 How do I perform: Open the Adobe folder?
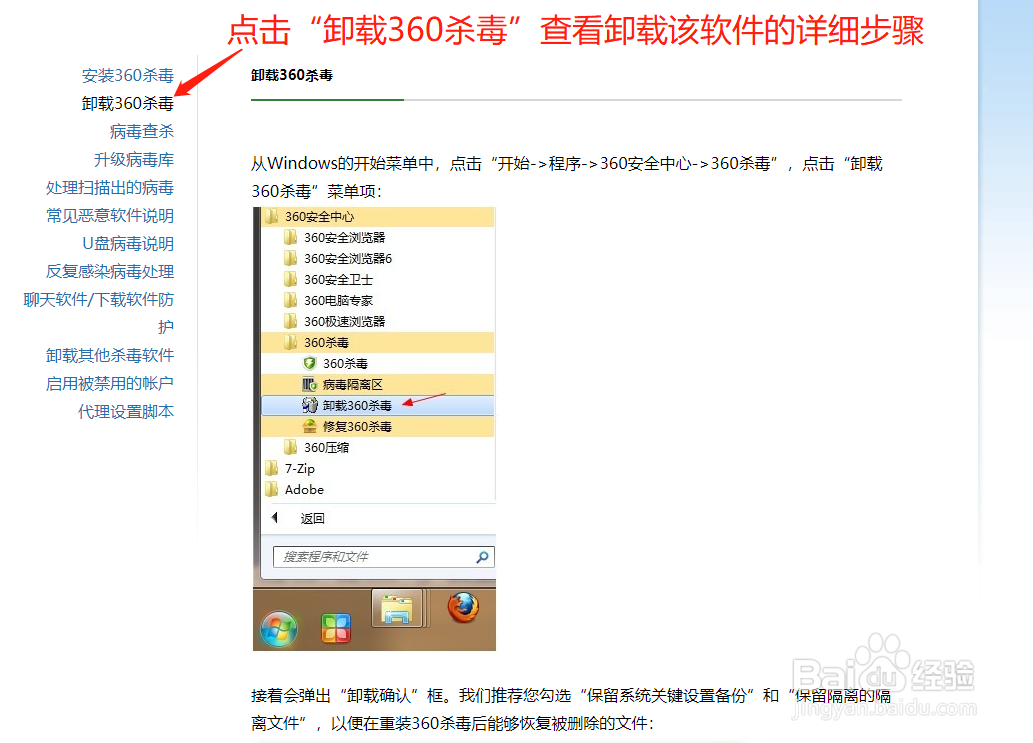[294, 489]
